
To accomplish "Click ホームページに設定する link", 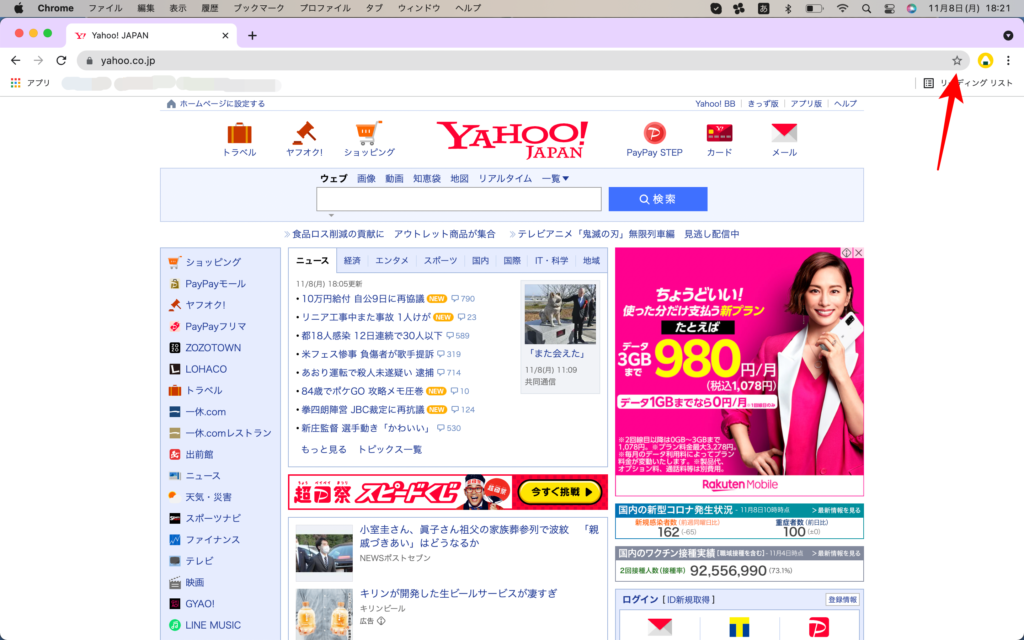I will click(x=222, y=104).
